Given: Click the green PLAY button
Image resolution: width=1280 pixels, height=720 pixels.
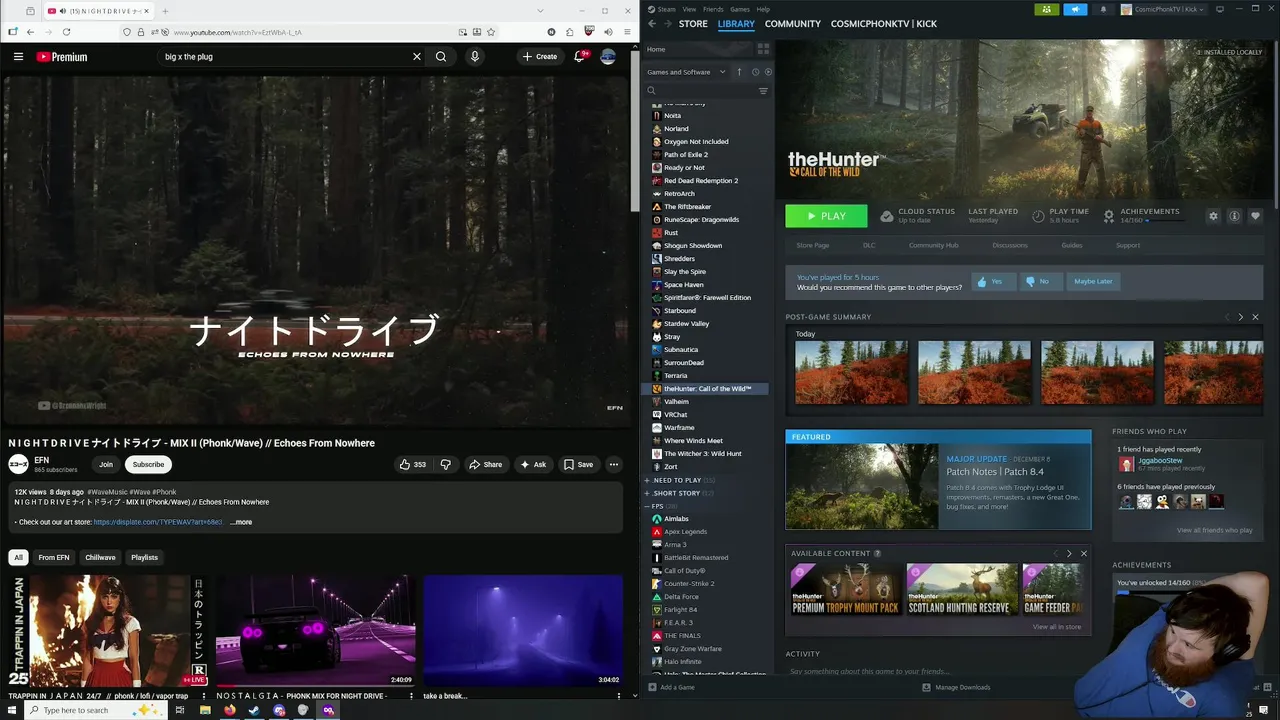Looking at the screenshot, I should pyautogui.click(x=826, y=216).
